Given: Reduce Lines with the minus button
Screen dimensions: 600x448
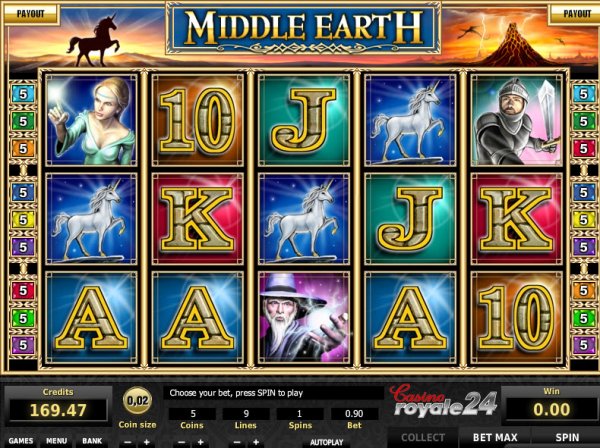Looking at the screenshot, I should coord(237,442).
